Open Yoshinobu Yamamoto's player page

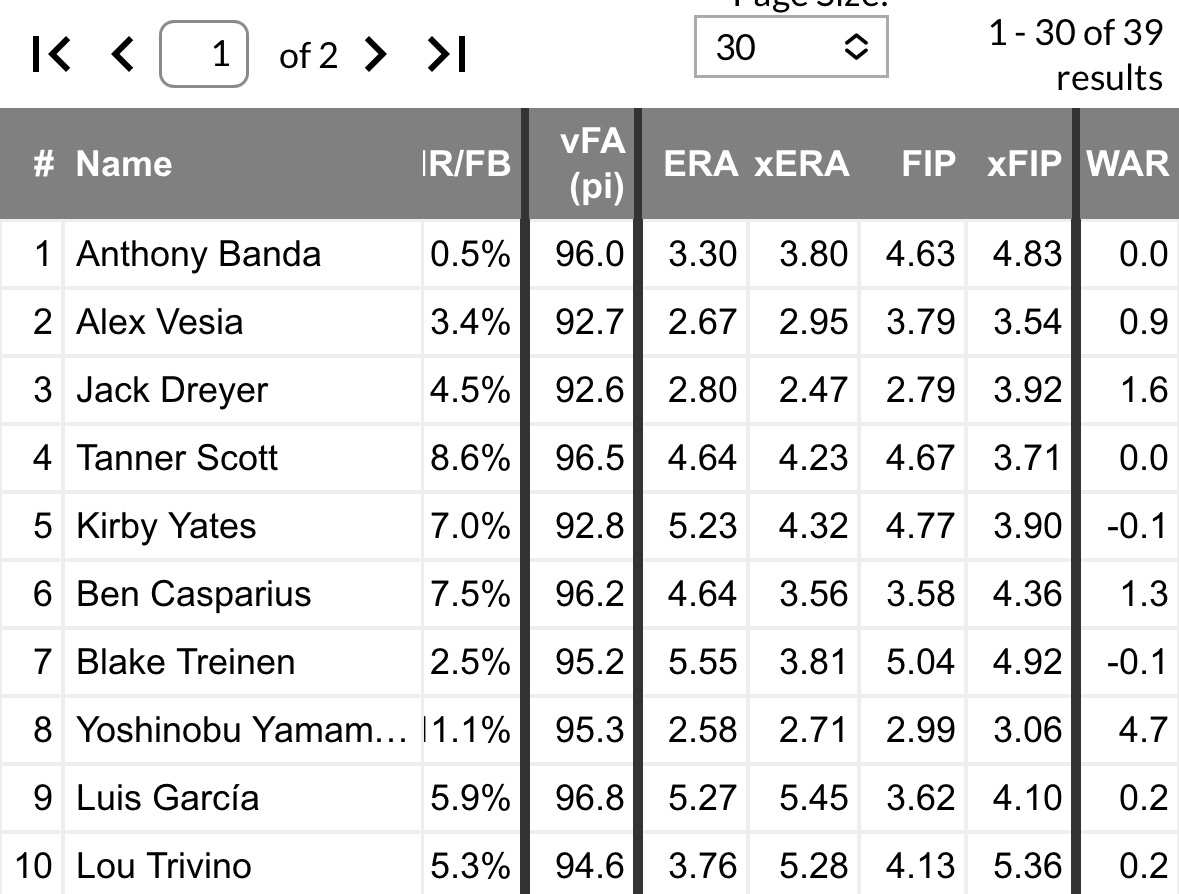point(241,730)
